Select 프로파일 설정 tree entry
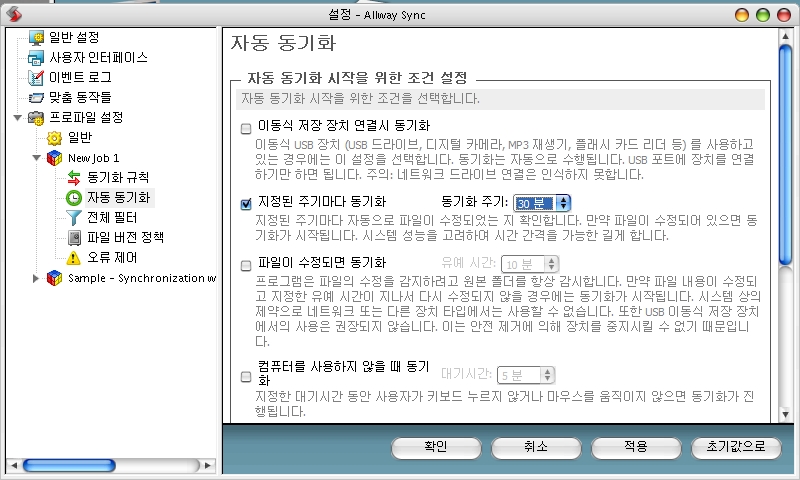 [86, 117]
